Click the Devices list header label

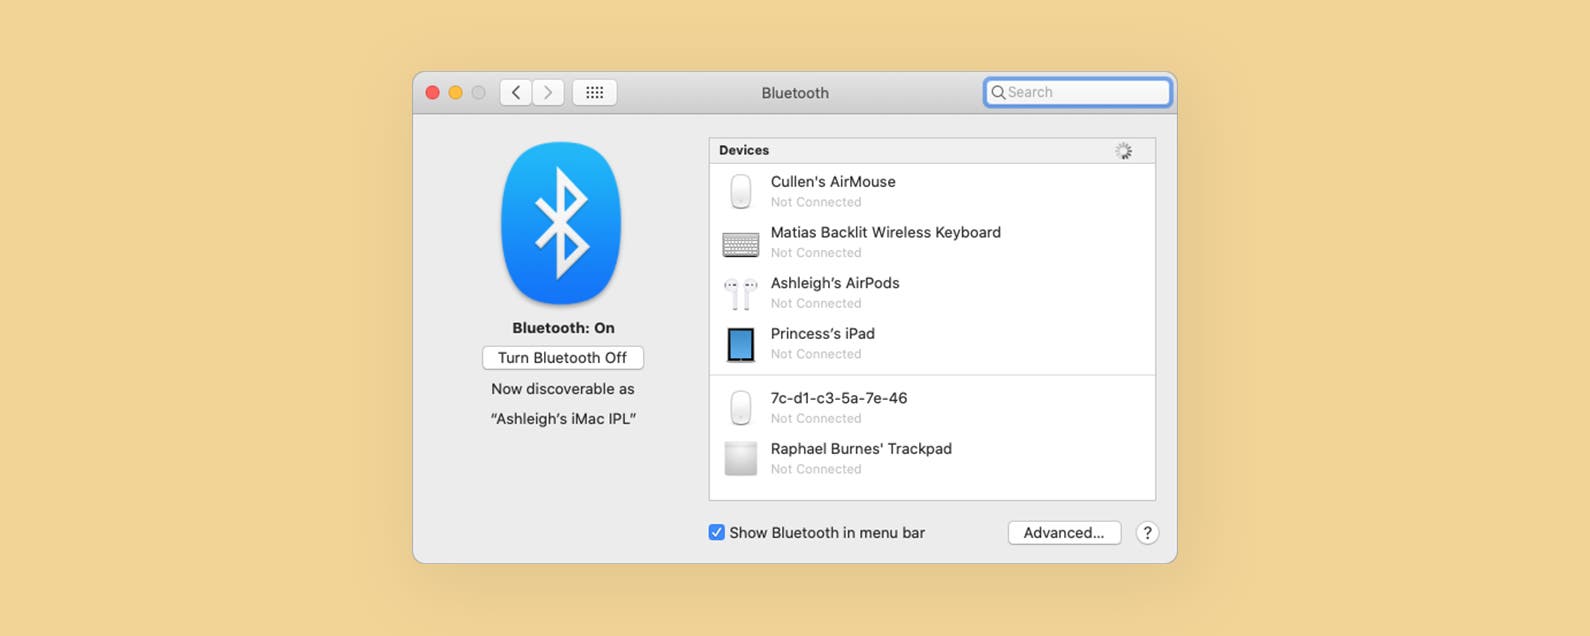coord(744,150)
